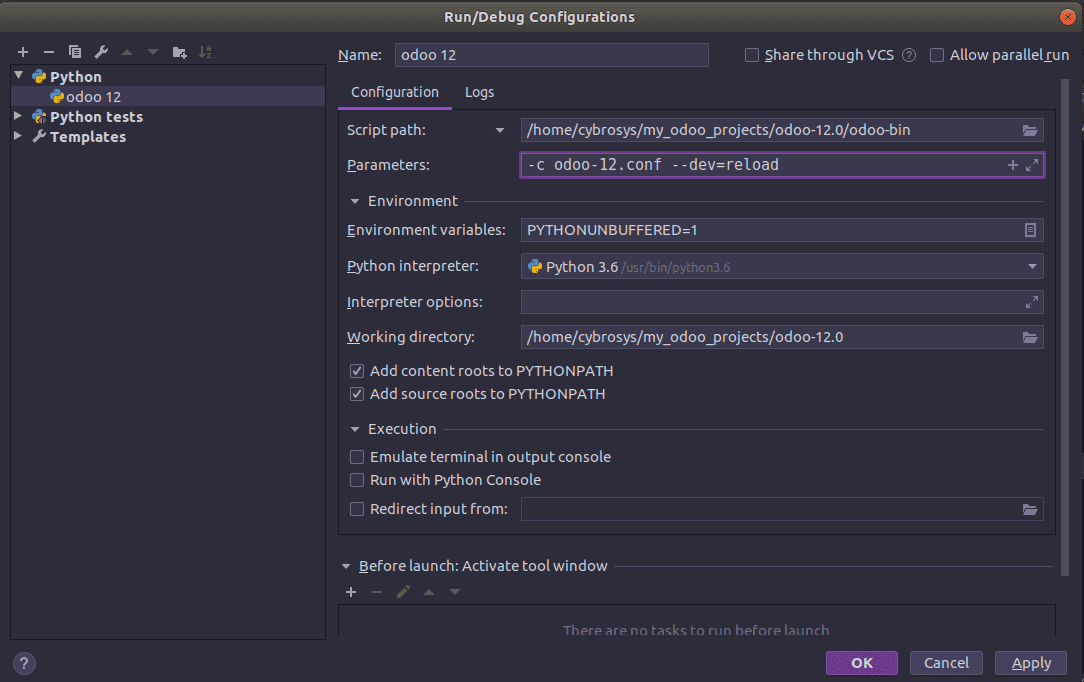Switch to the Configuration tab

(x=395, y=93)
